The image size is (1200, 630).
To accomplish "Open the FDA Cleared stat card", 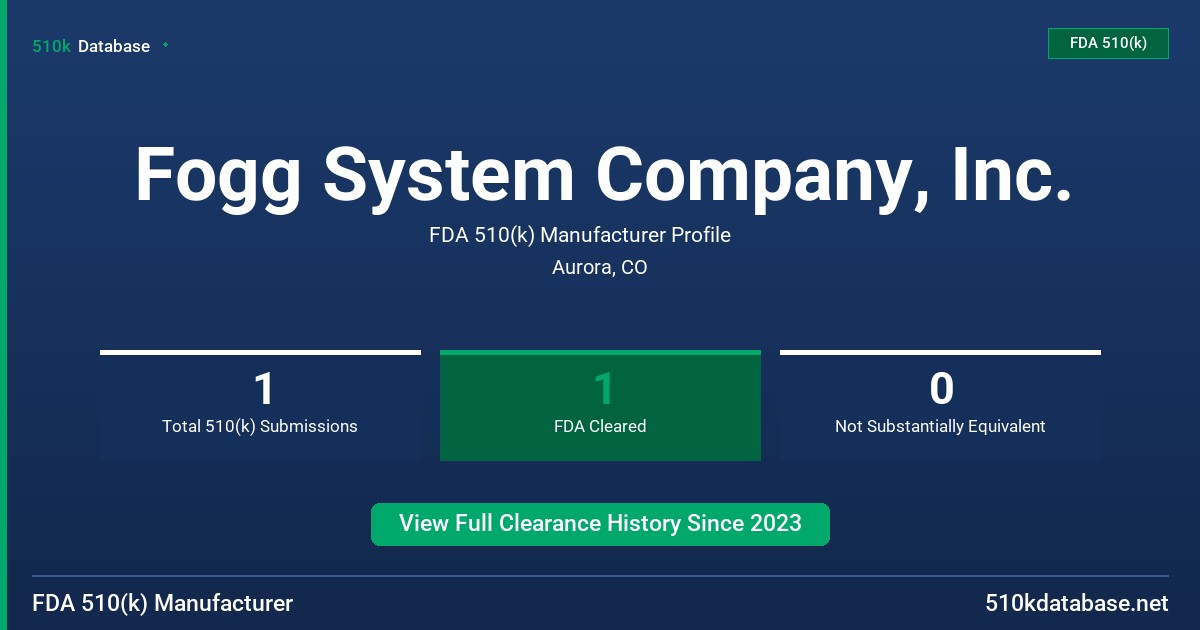I will [600, 406].
